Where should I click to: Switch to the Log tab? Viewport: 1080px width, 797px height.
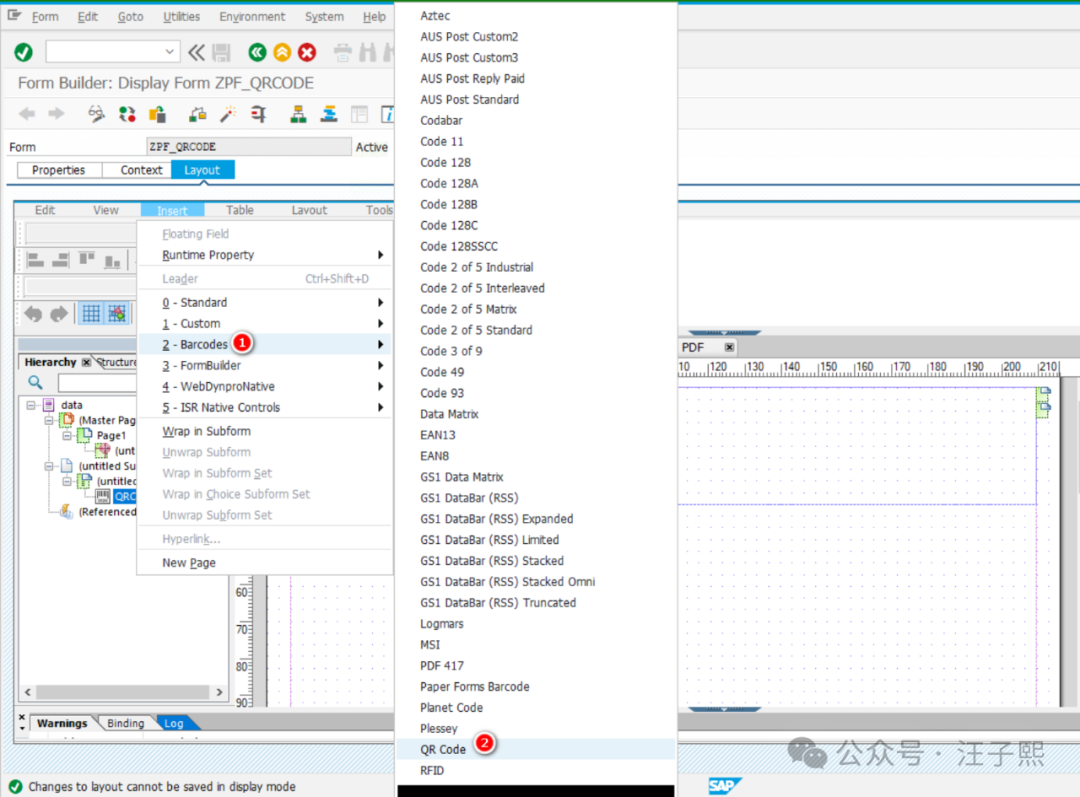click(x=174, y=723)
